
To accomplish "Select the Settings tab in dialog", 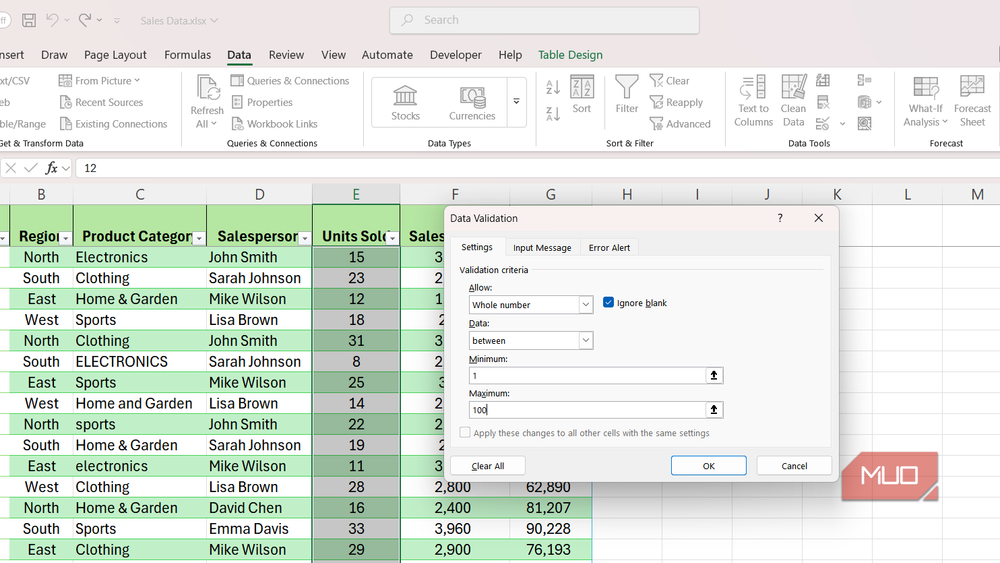I will click(477, 247).
